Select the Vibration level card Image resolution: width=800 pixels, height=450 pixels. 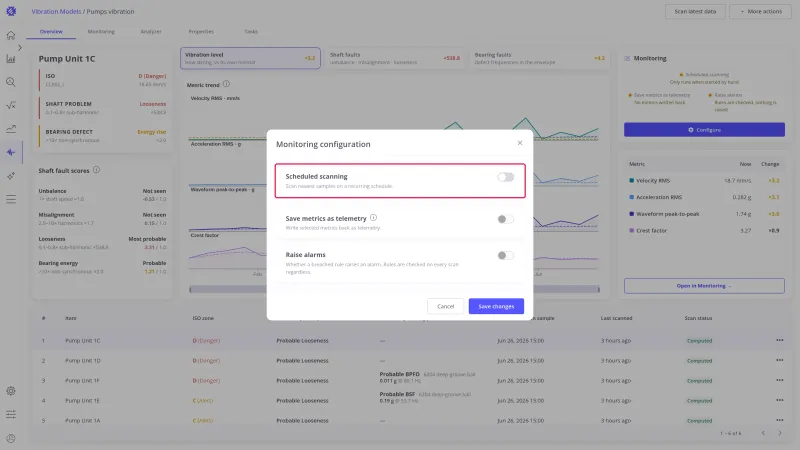tap(250, 58)
